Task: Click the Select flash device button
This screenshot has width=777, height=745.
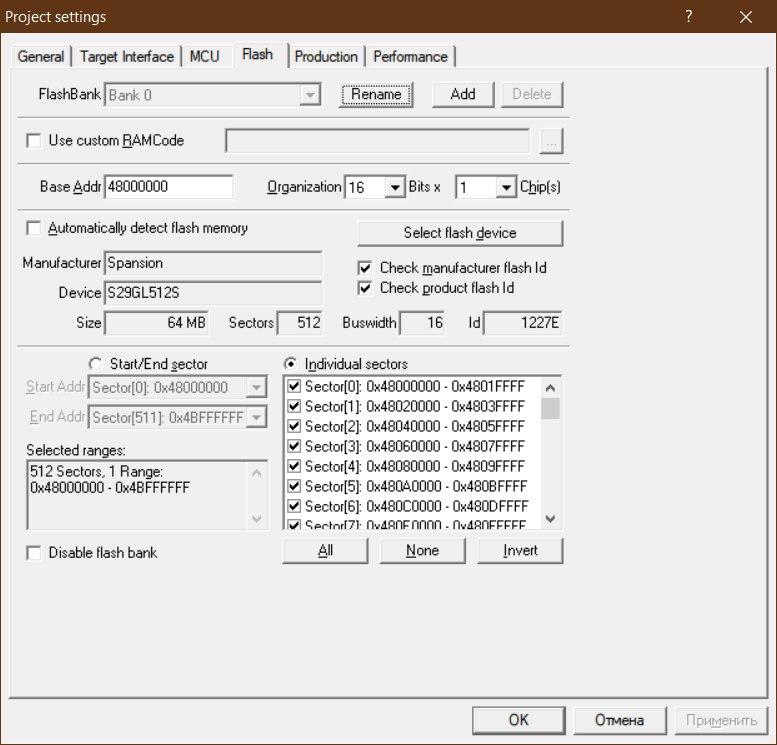Action: pyautogui.click(x=460, y=233)
